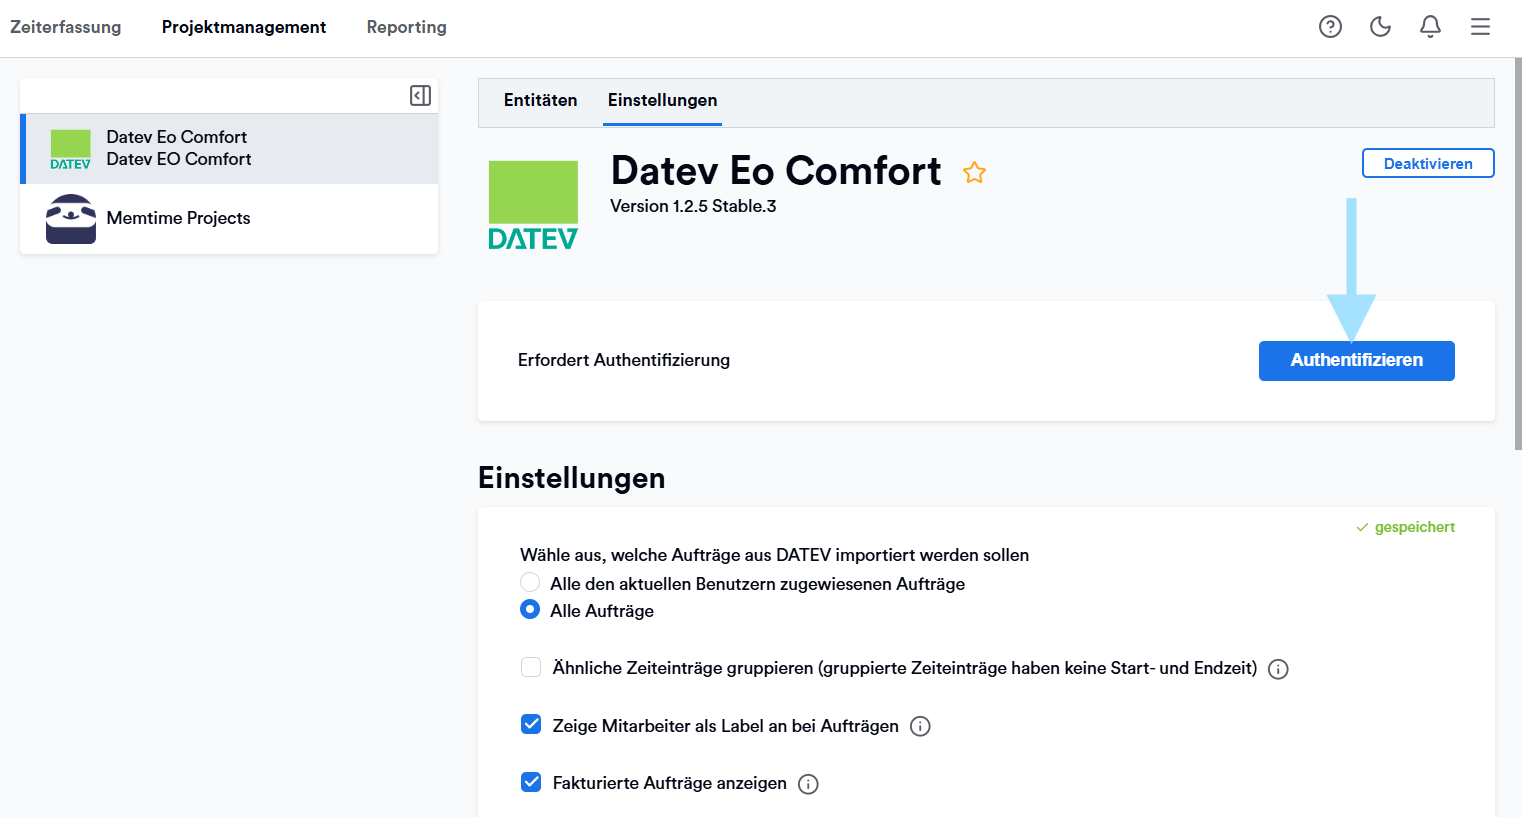The width and height of the screenshot is (1522, 817).
Task: Select Memtime Projects in the sidebar
Action: coord(178,218)
